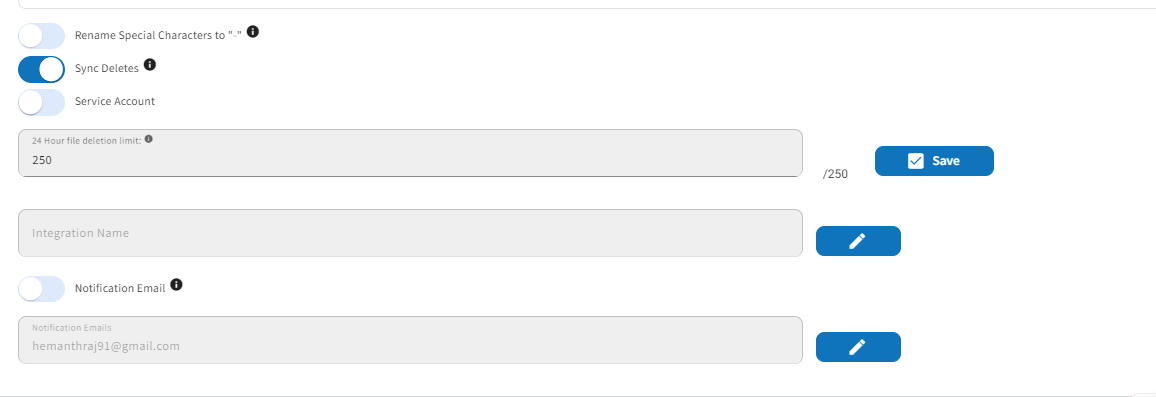The image size is (1156, 397).
Task: Open info tooltip for Rename Special Characters
Action: (x=253, y=32)
